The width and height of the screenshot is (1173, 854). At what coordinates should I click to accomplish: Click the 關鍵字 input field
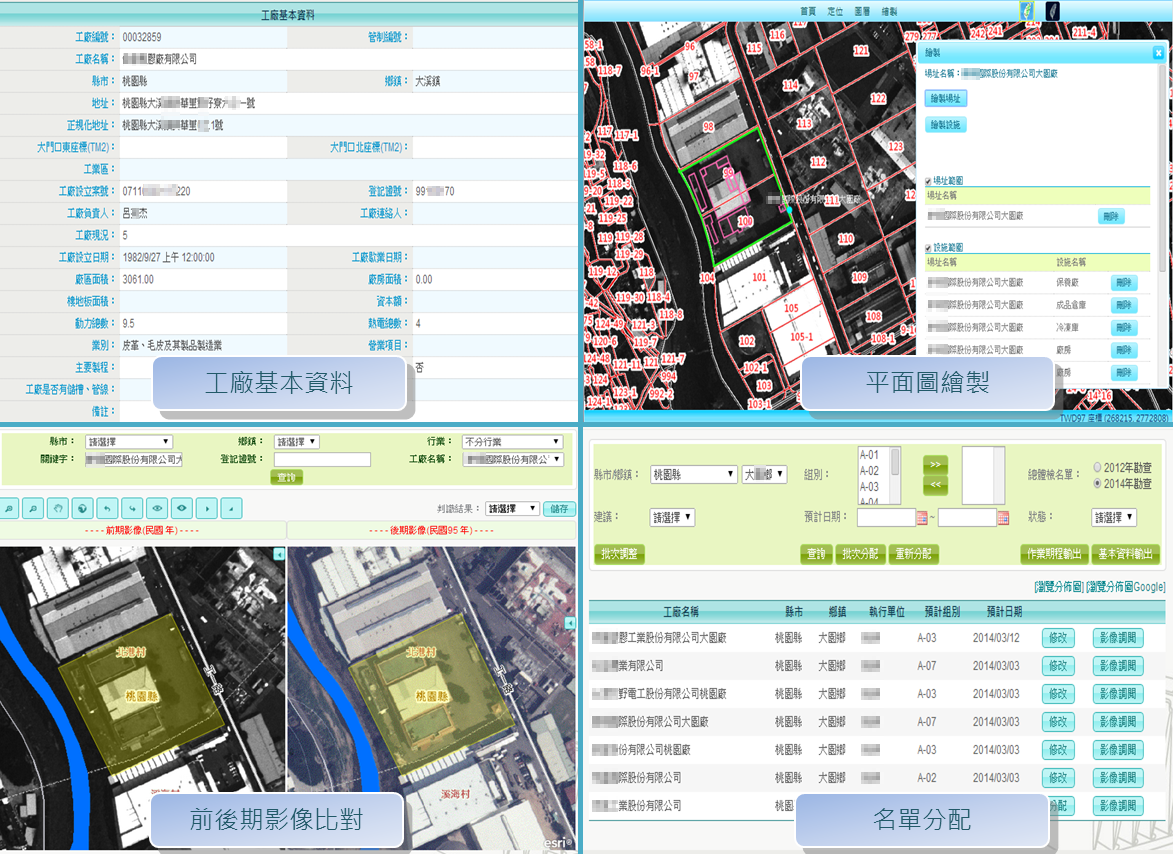(x=134, y=459)
